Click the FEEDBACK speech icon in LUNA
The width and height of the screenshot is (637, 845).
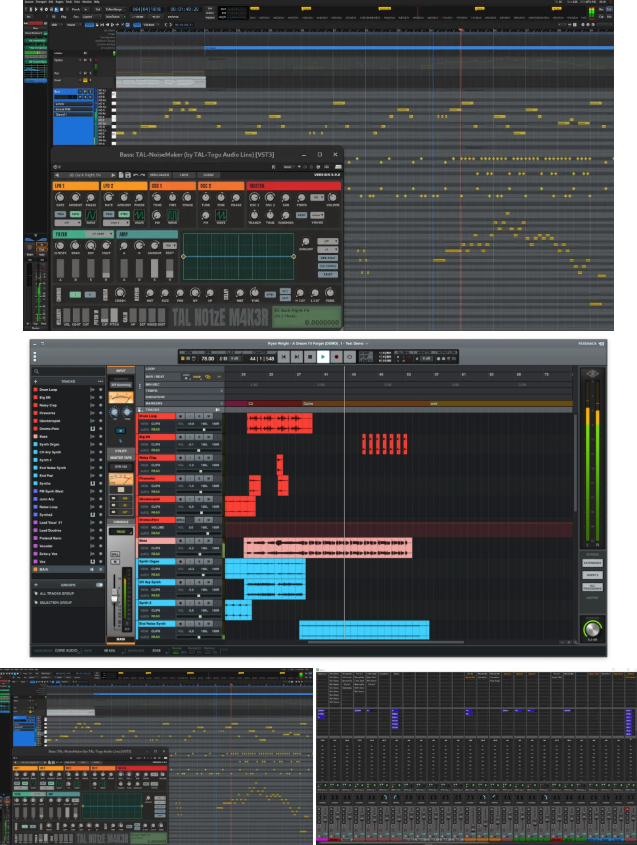click(x=601, y=343)
